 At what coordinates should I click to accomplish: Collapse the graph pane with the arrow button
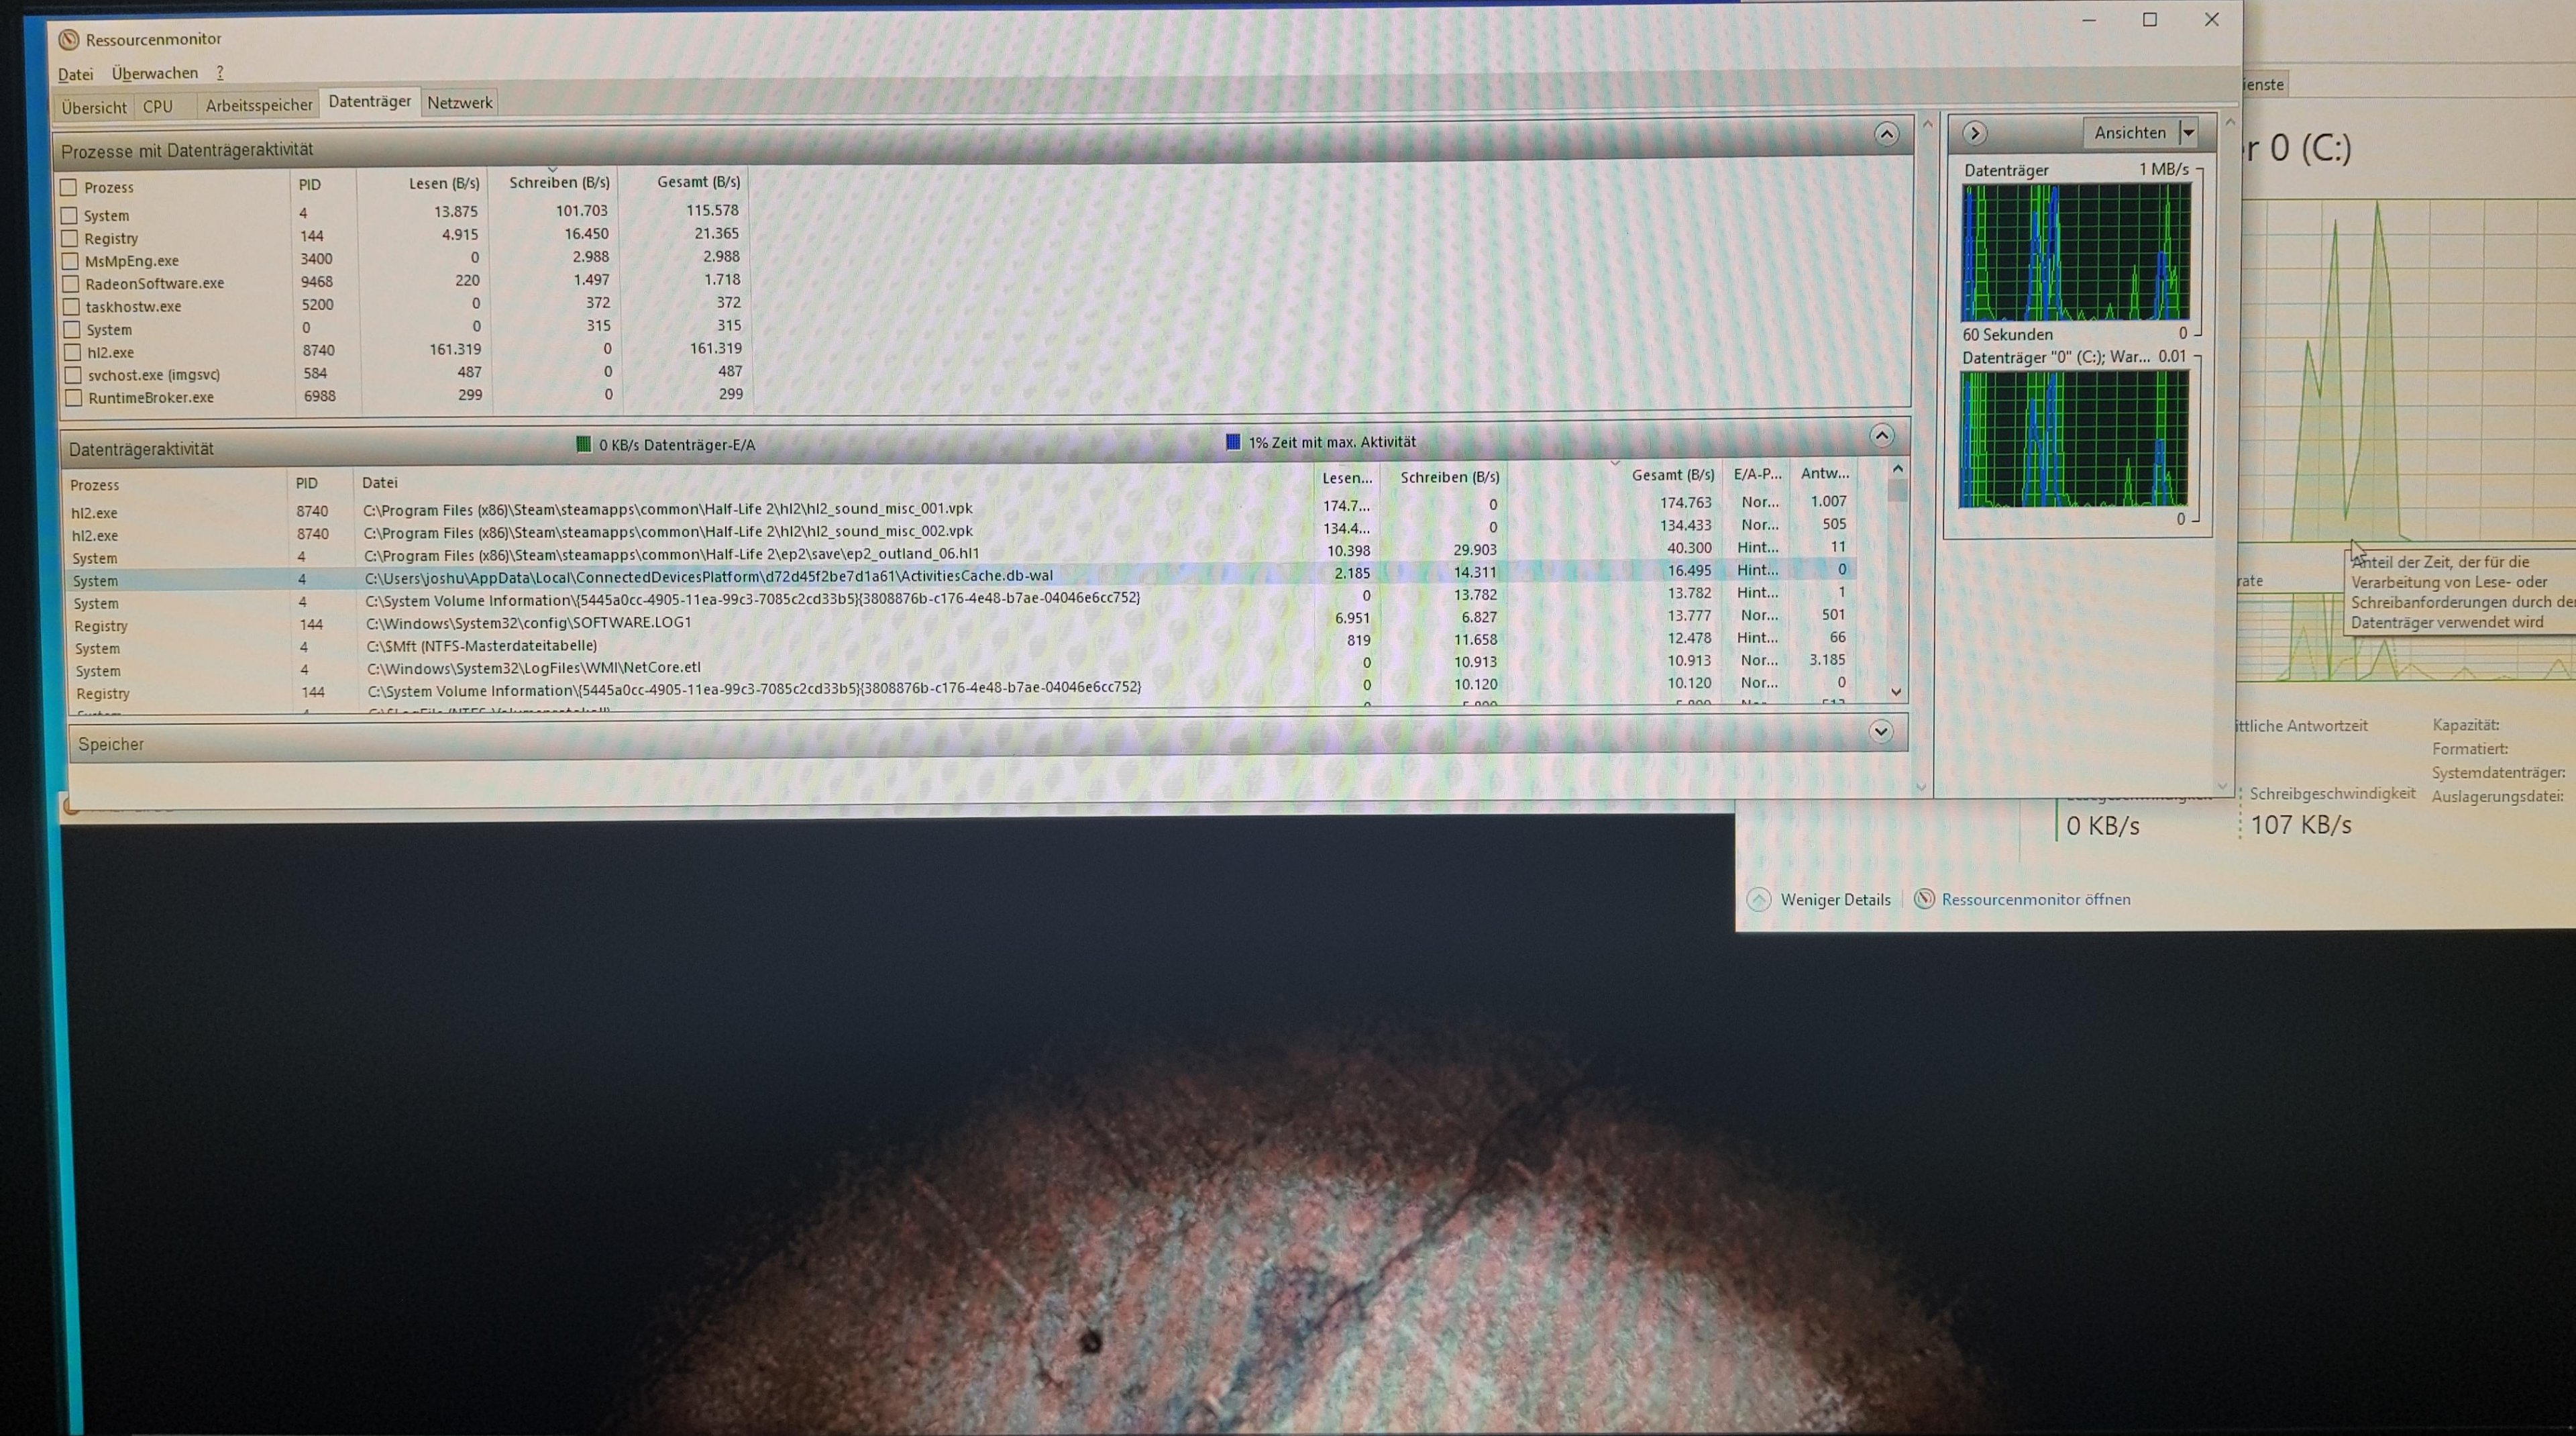tap(1974, 133)
